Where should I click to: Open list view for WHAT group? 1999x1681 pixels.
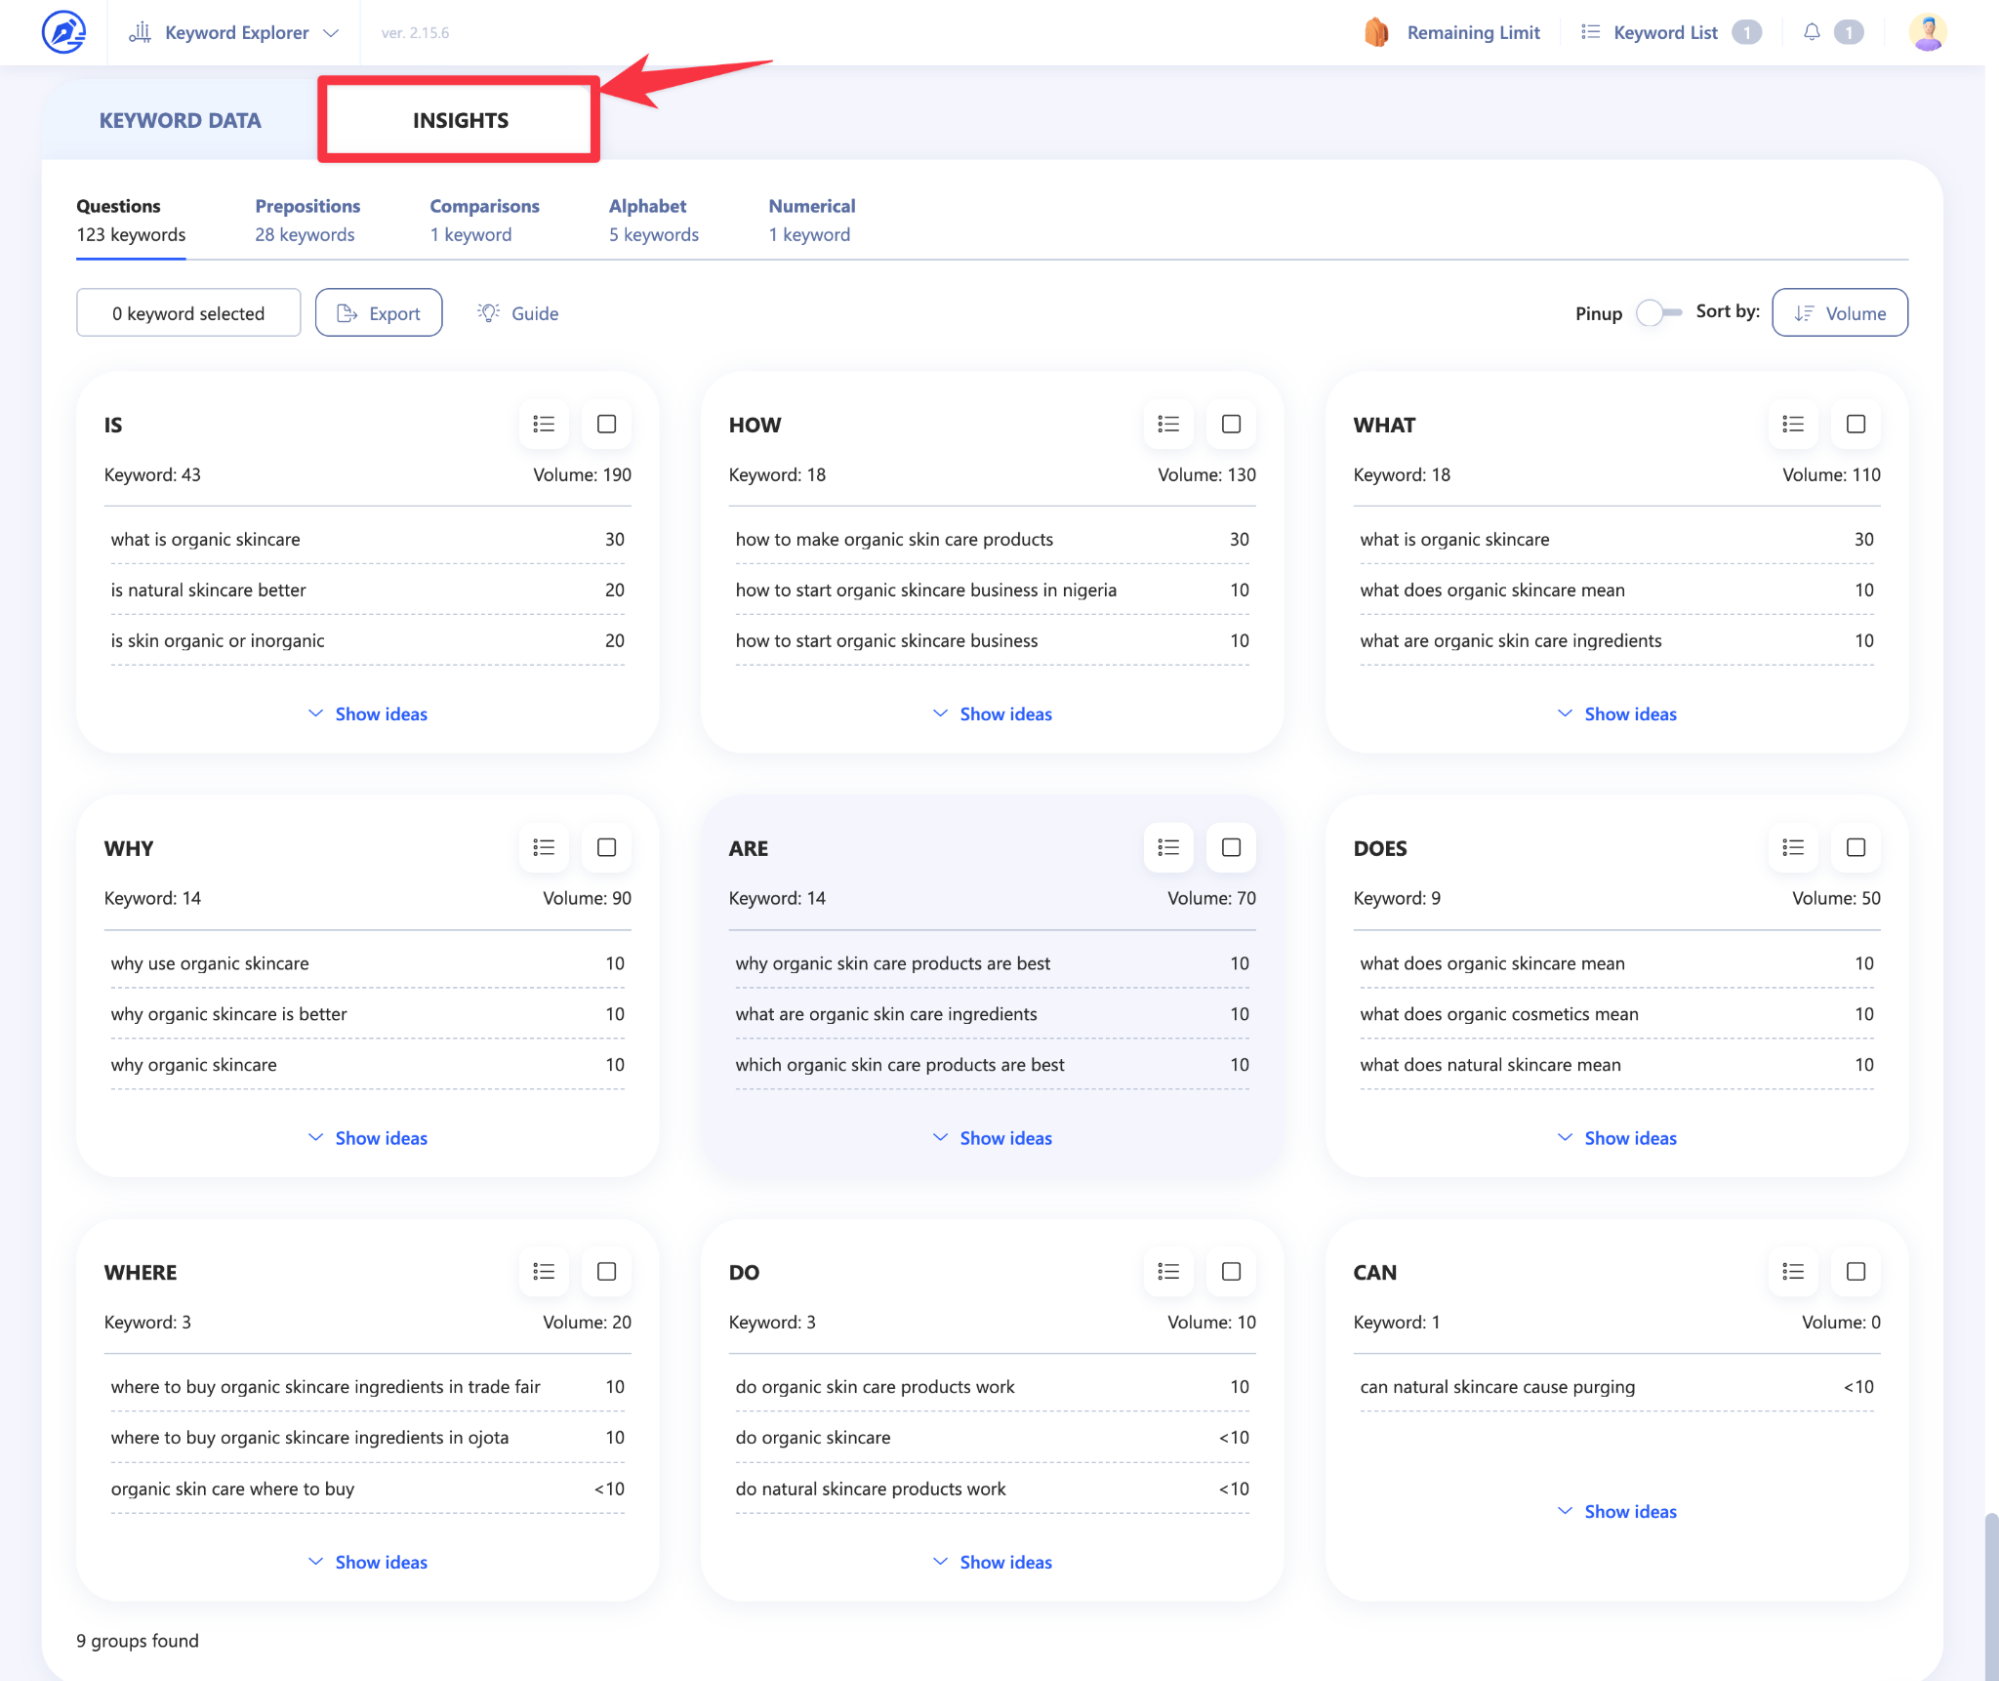tap(1793, 424)
